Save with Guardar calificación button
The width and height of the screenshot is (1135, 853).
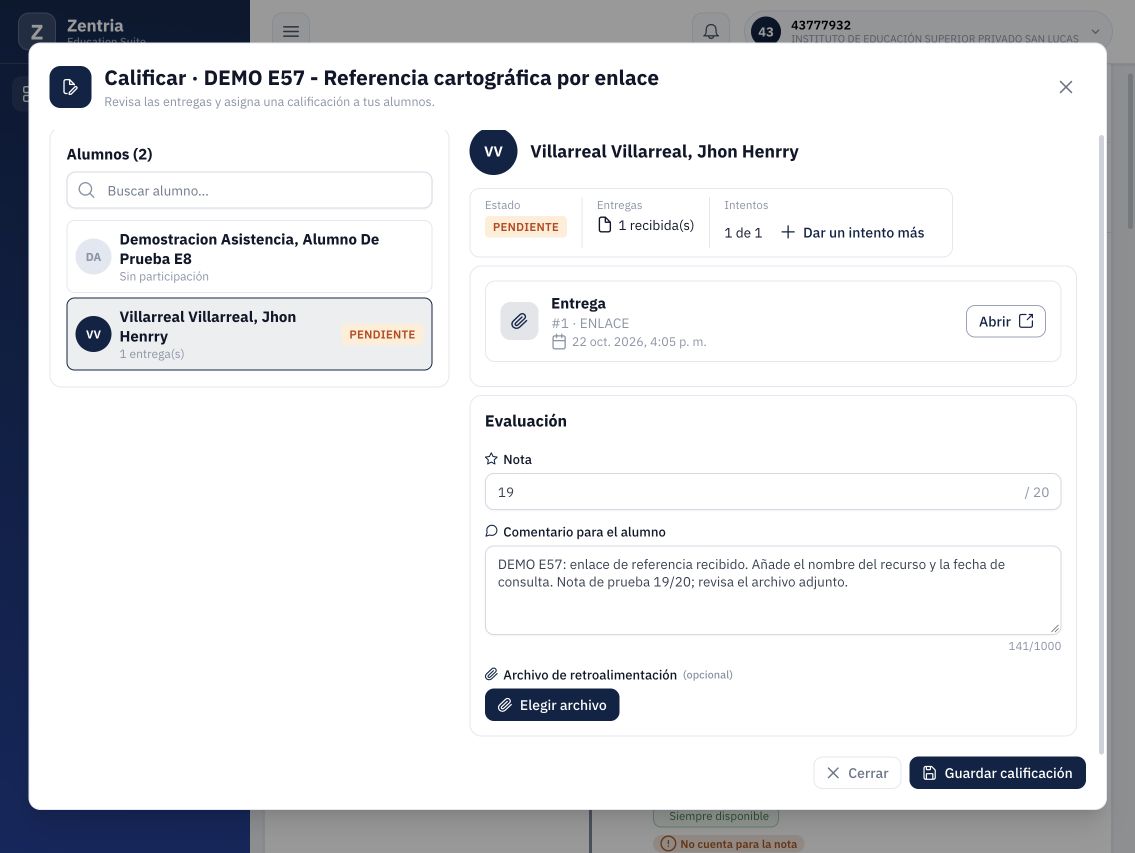click(997, 773)
